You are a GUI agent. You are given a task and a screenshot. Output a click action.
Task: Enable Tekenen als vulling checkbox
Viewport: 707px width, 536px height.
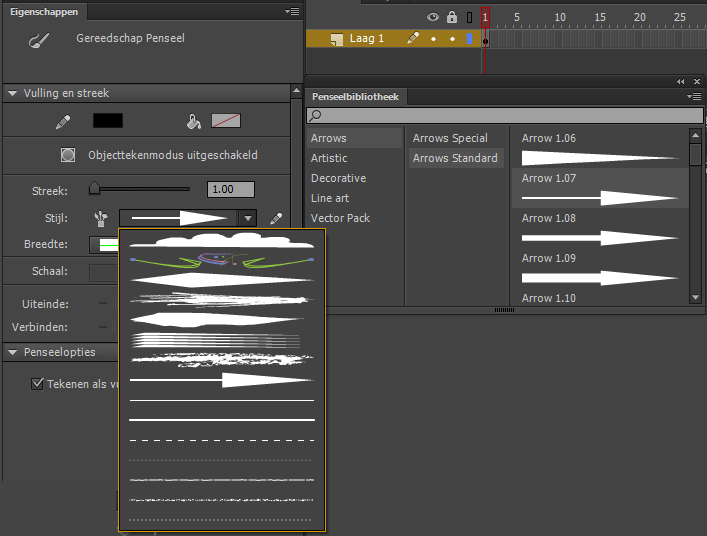click(x=37, y=384)
